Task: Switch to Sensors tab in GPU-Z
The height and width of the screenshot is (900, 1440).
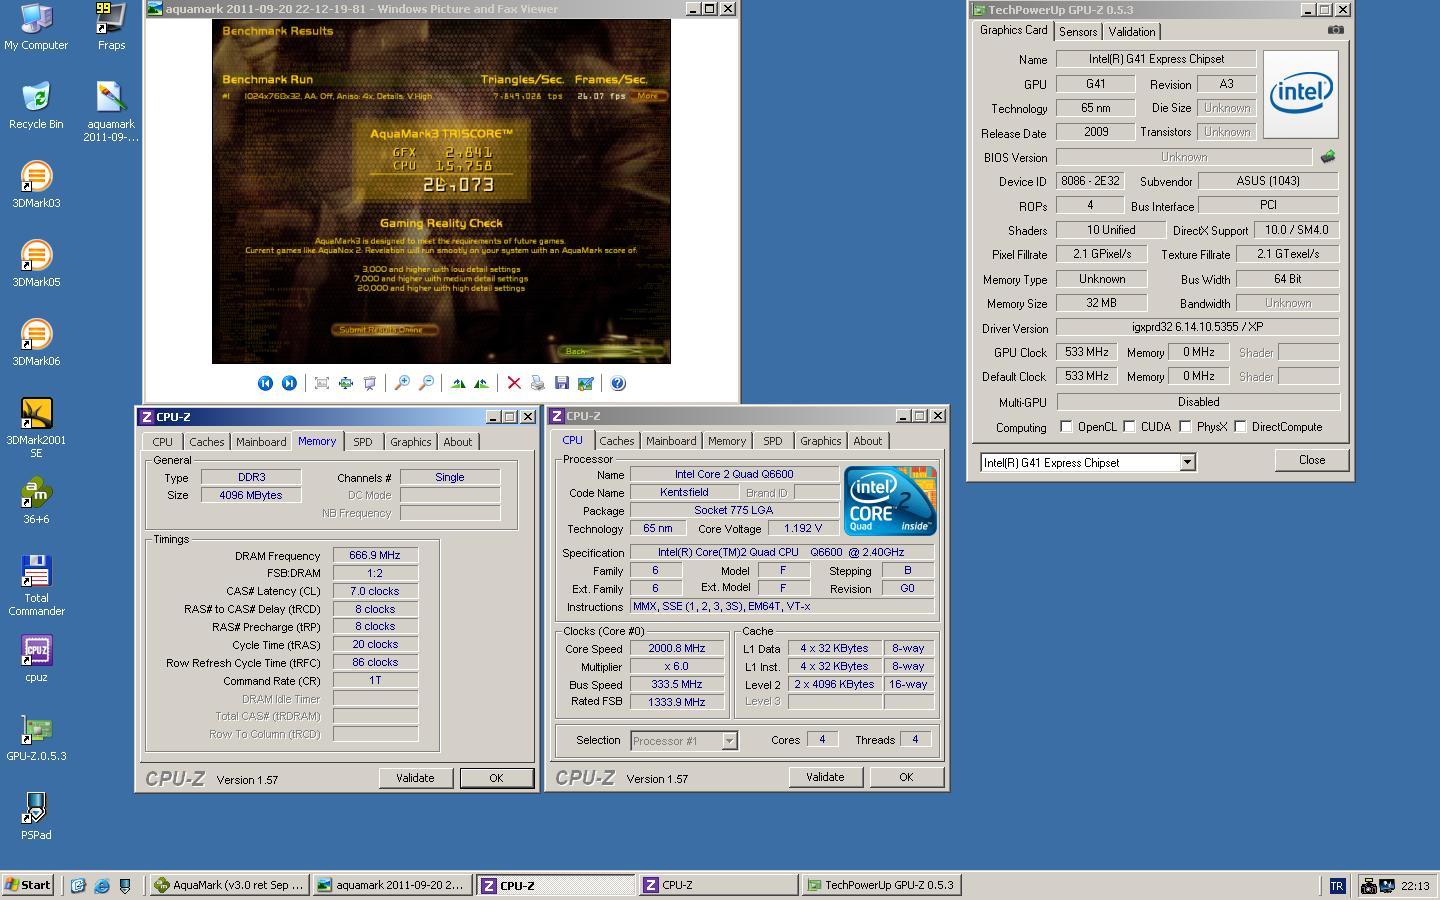Action: (x=1078, y=32)
